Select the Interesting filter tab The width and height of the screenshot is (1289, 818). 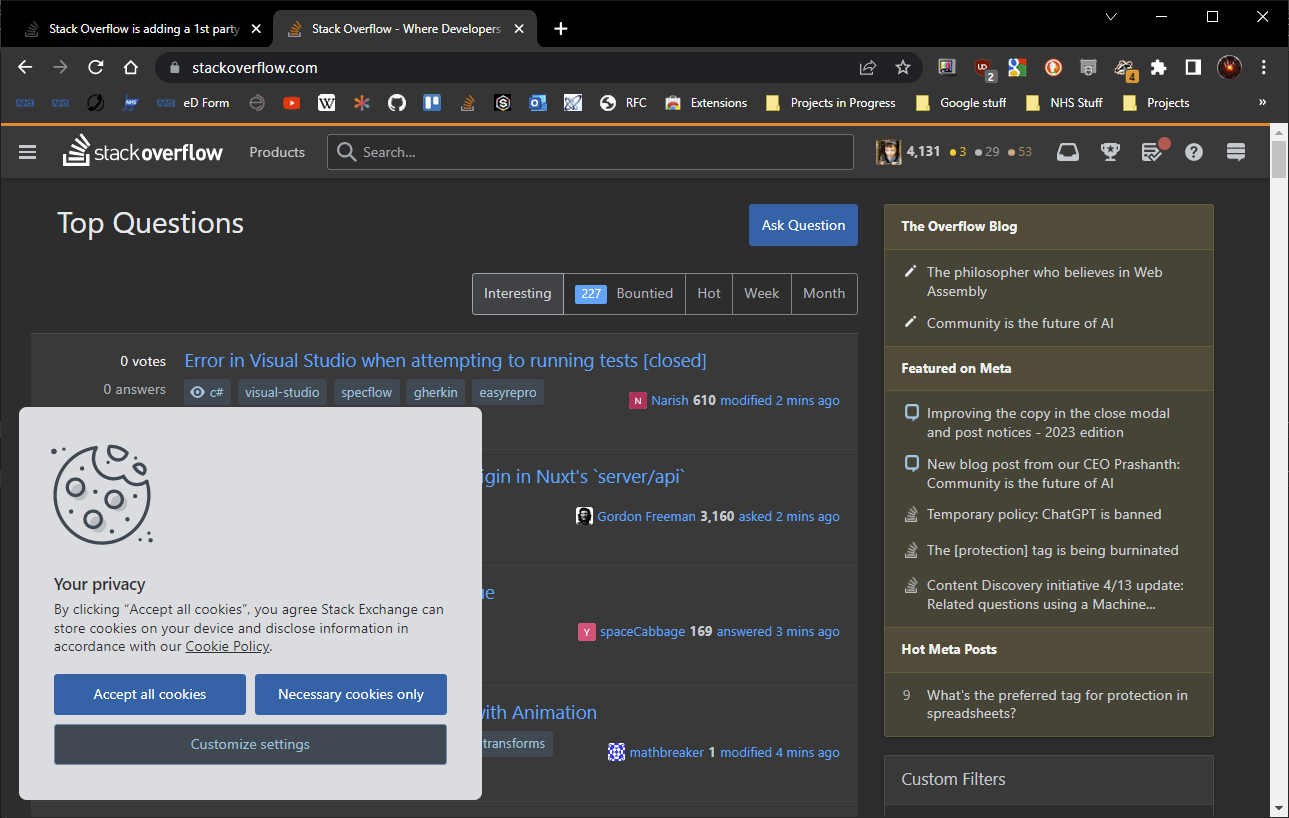pyautogui.click(x=518, y=293)
